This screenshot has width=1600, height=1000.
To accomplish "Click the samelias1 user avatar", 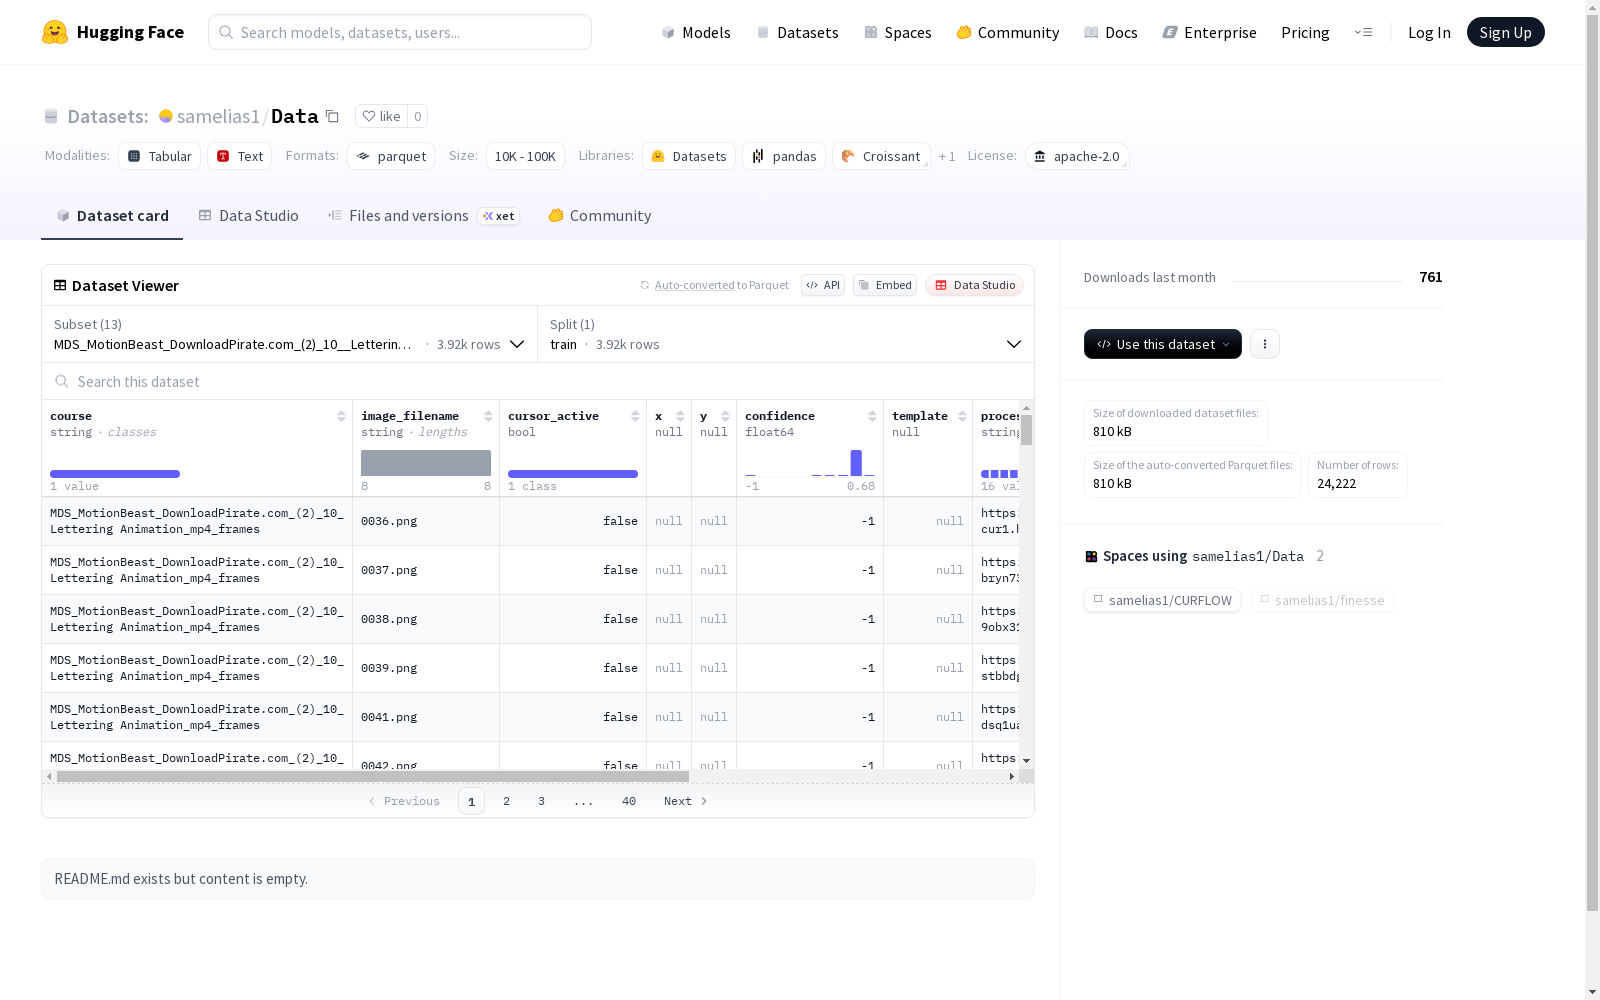I will point(166,116).
